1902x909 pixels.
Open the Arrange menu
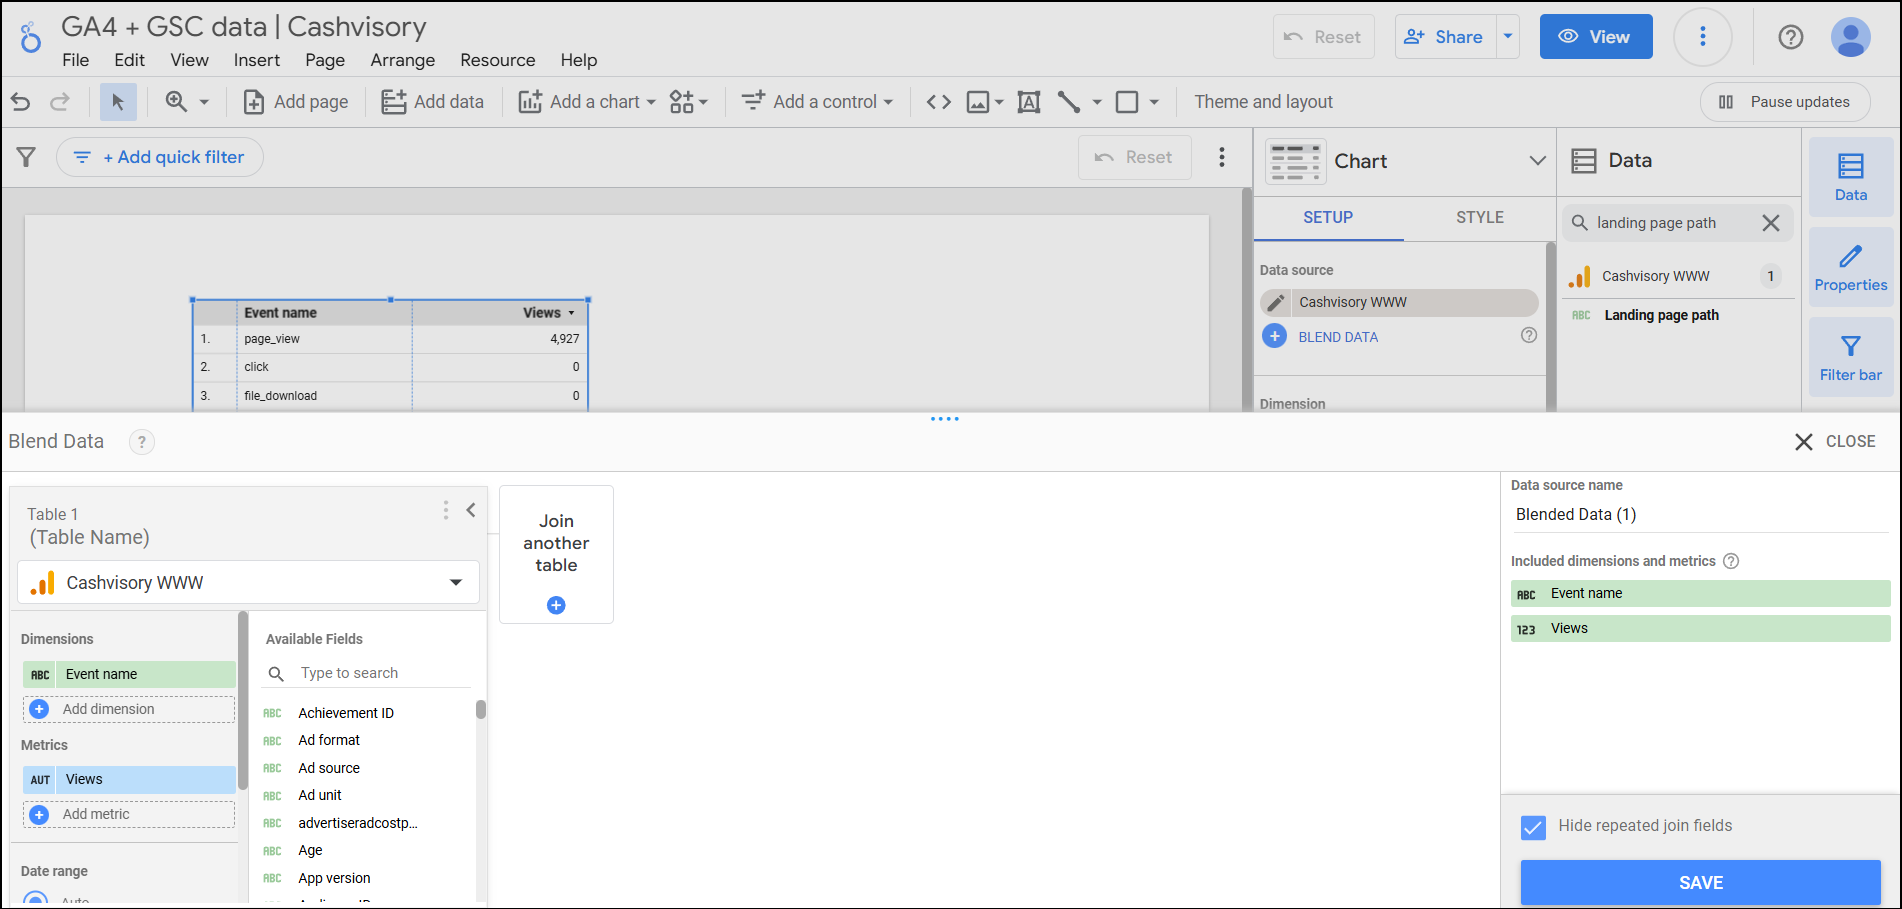[403, 60]
